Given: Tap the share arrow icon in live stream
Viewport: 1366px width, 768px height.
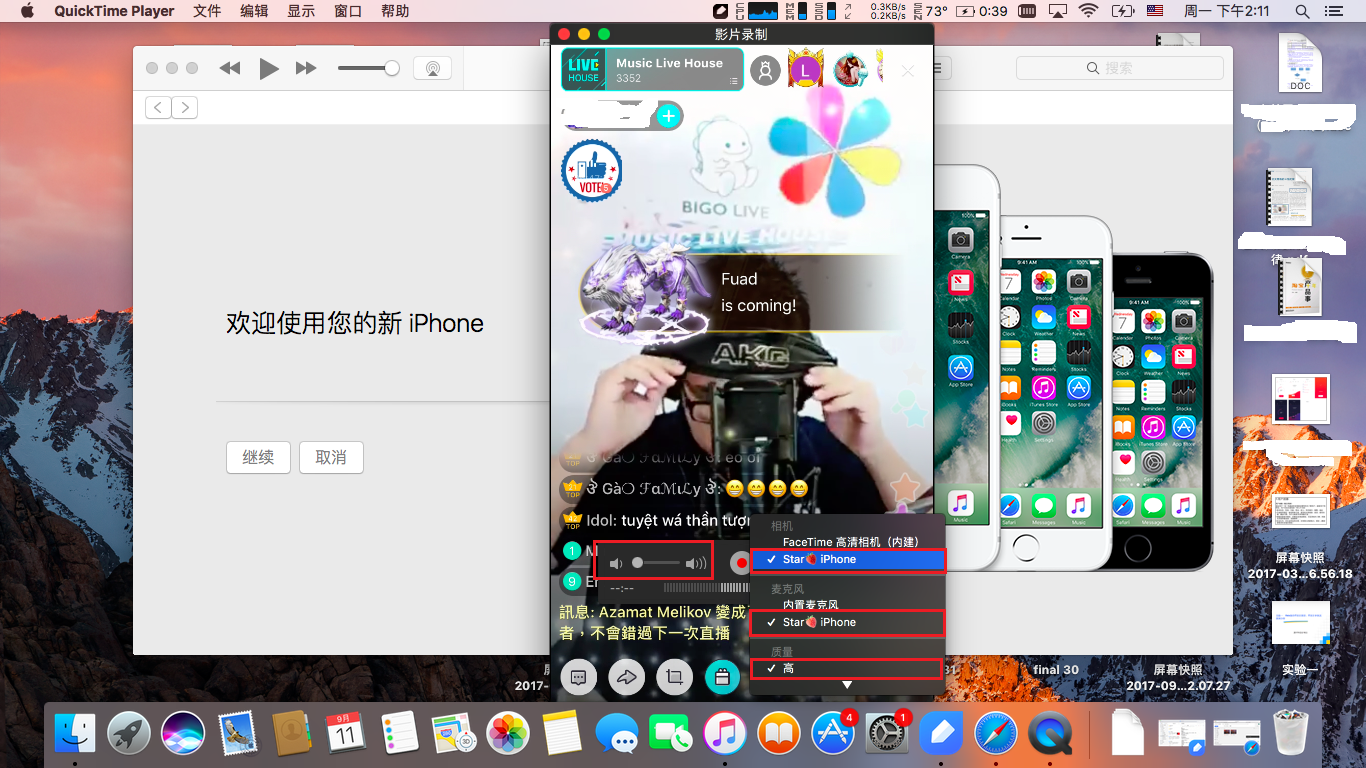Looking at the screenshot, I should pos(626,677).
